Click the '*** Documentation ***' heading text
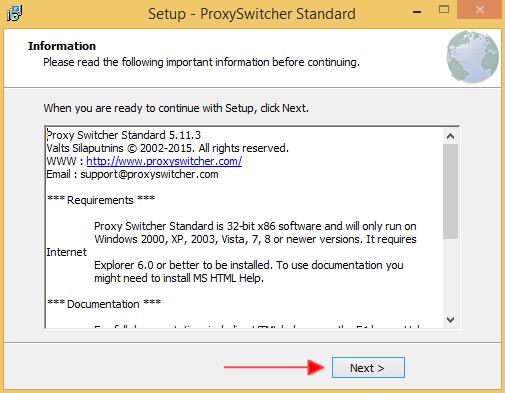This screenshot has width=505, height=393. (104, 304)
